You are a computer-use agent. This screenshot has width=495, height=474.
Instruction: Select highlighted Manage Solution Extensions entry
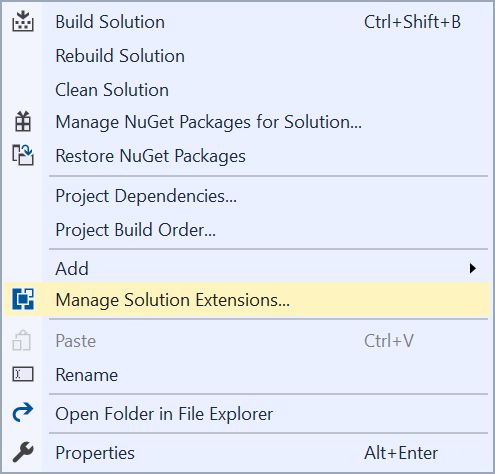(247, 299)
